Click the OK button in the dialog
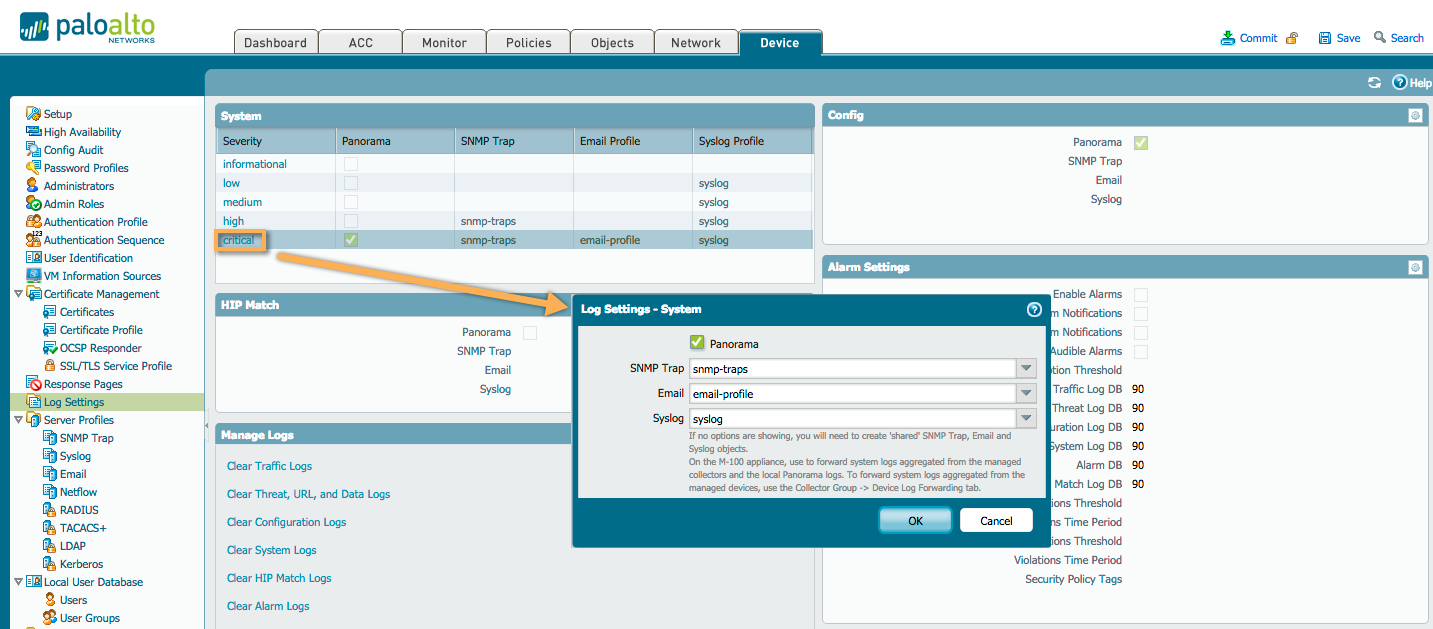The image size is (1433, 629). click(x=914, y=519)
